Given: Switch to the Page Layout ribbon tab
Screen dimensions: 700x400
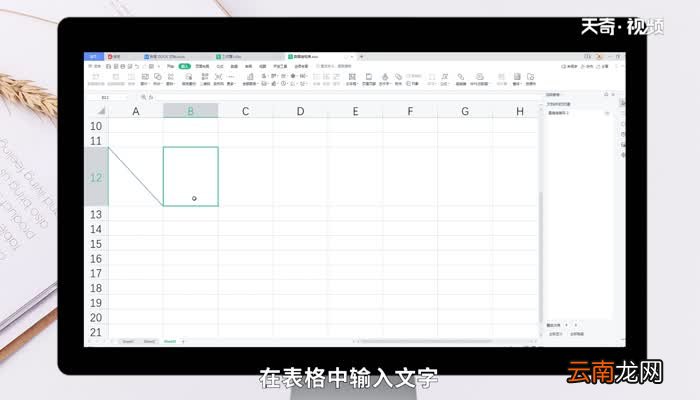Looking at the screenshot, I should coord(202,66).
